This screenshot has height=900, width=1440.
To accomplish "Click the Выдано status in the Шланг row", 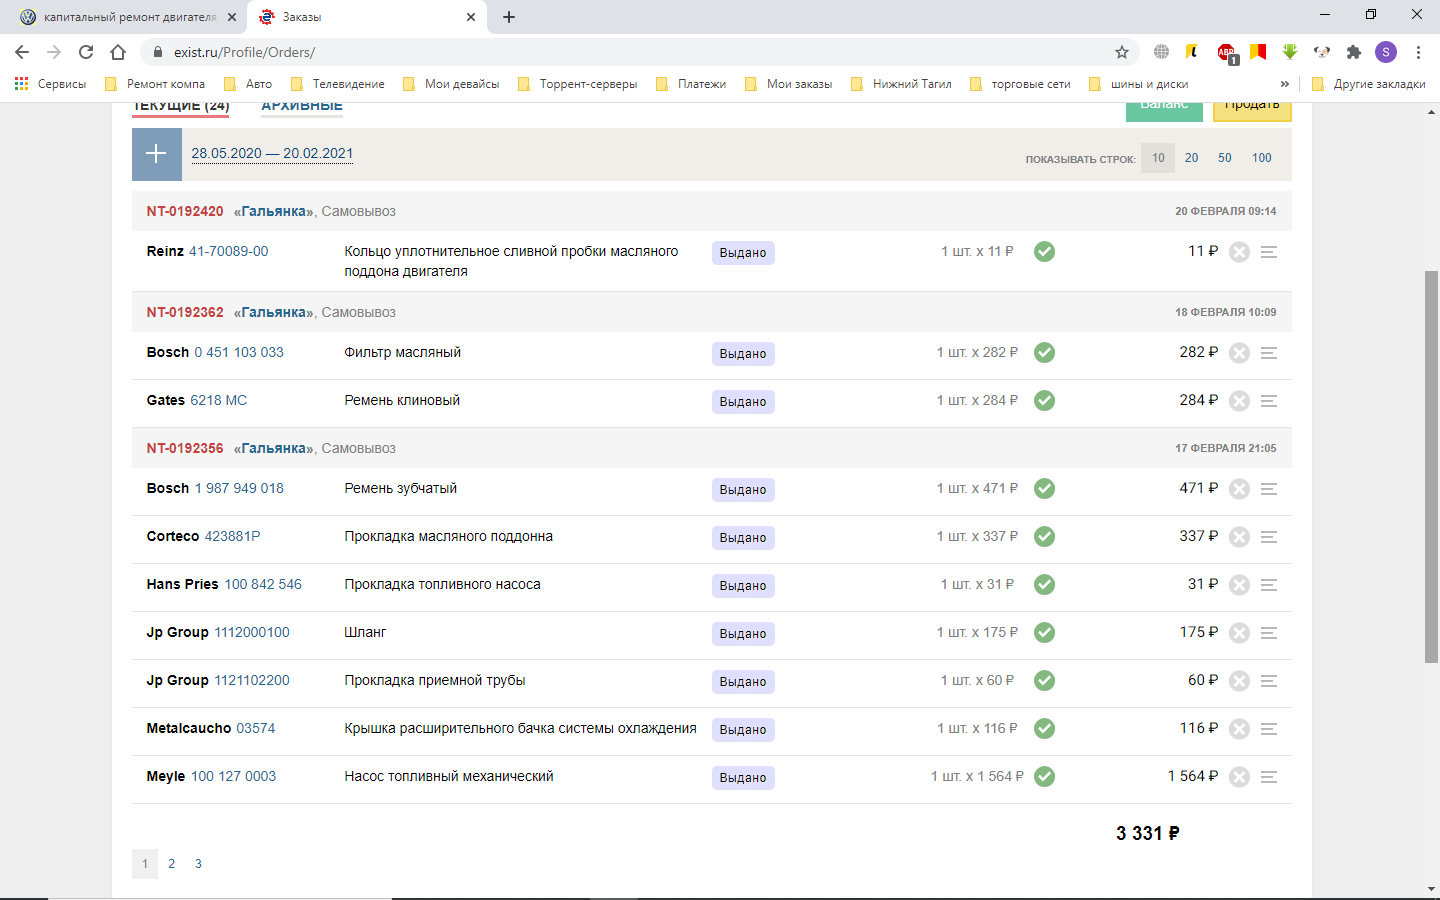I will [x=743, y=634].
